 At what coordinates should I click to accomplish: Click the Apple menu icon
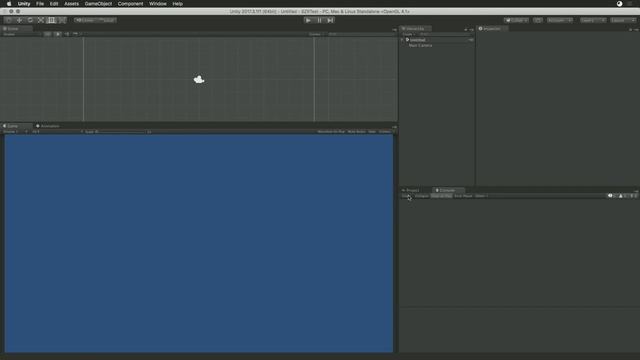[9, 4]
